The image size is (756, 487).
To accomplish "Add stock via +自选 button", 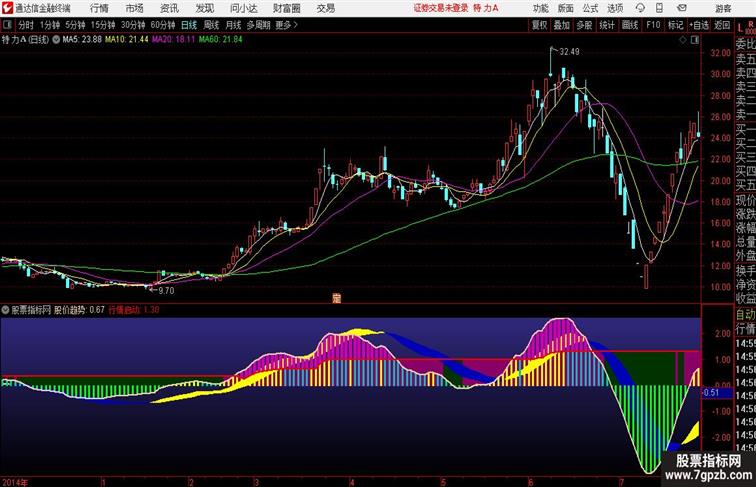I will [x=699, y=25].
